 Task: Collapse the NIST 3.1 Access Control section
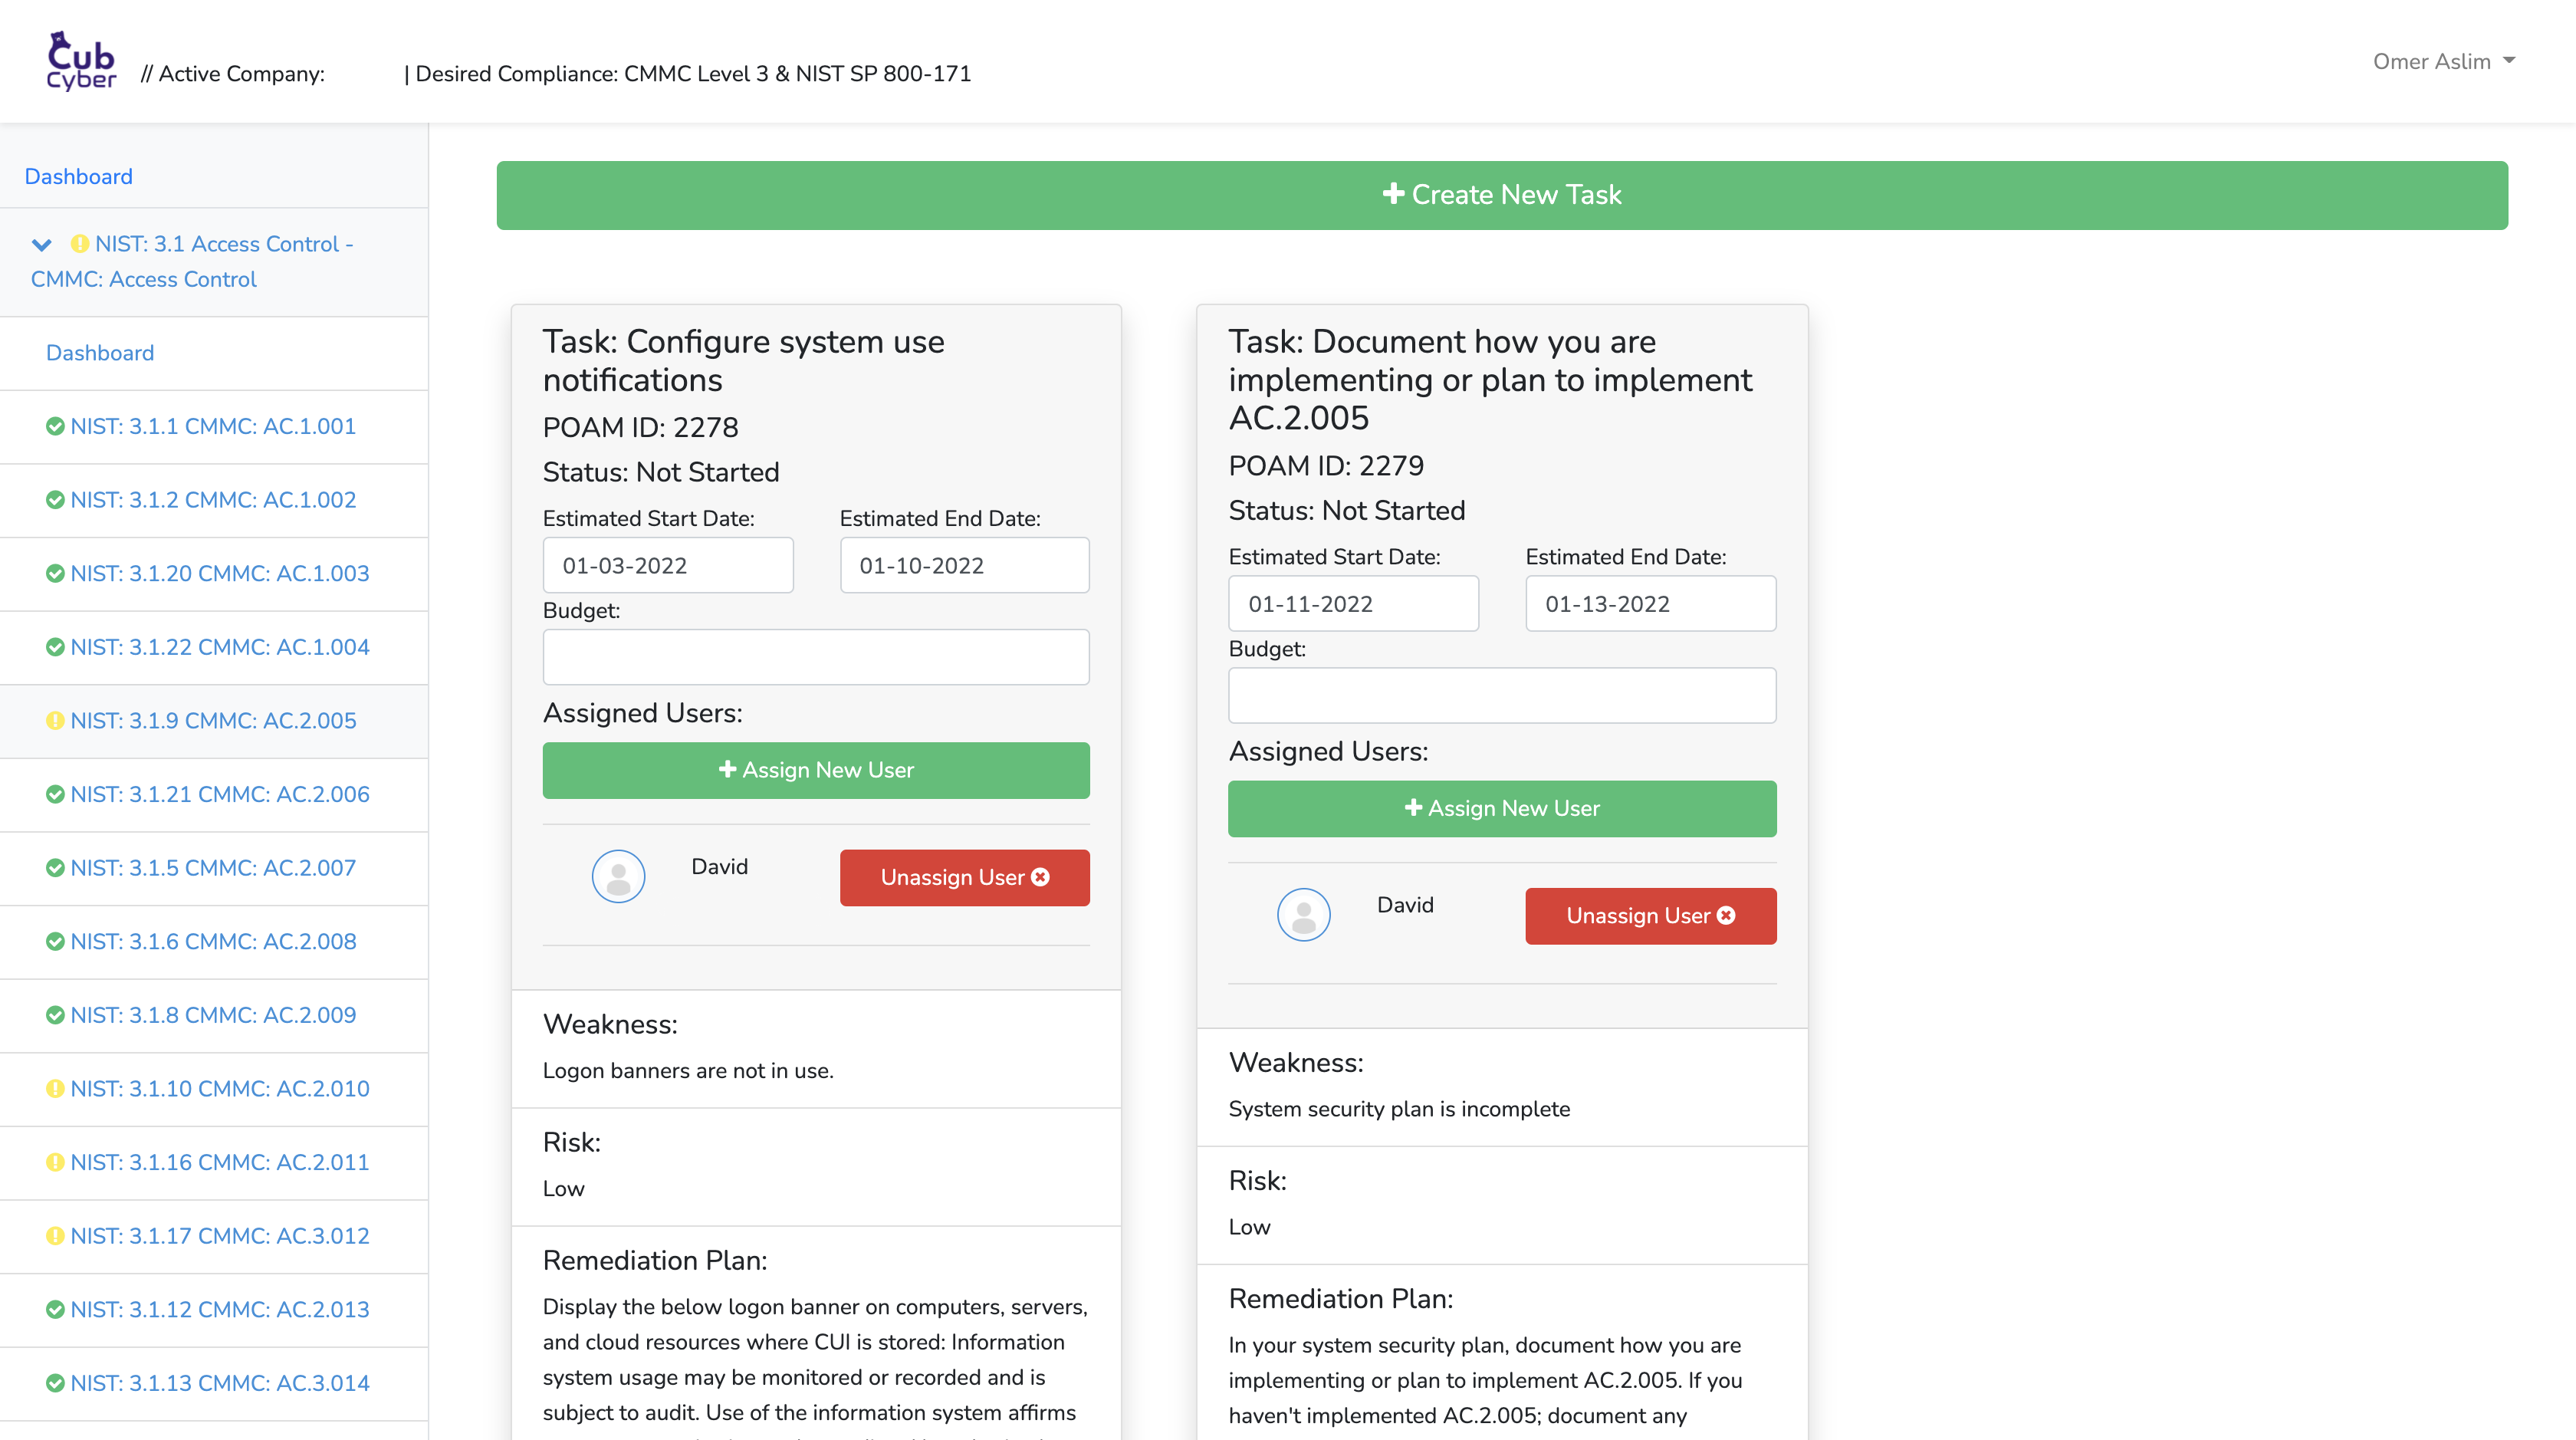(41, 245)
